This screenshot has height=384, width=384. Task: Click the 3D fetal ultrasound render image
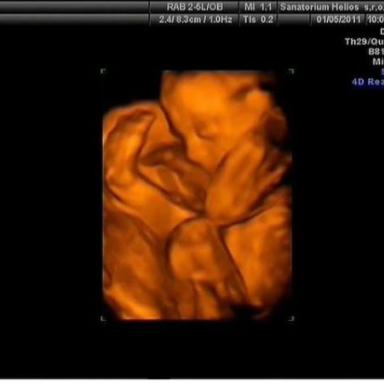pyautogui.click(x=198, y=195)
